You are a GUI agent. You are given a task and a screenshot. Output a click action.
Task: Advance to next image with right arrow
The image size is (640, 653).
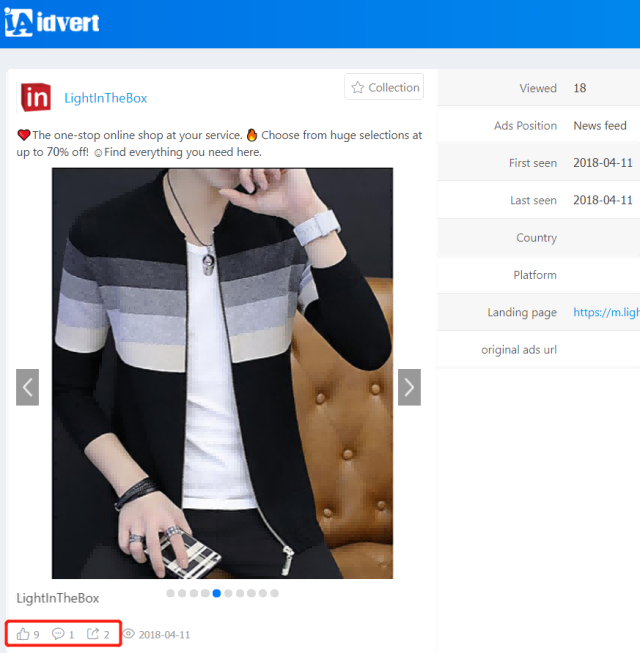pyautogui.click(x=409, y=387)
